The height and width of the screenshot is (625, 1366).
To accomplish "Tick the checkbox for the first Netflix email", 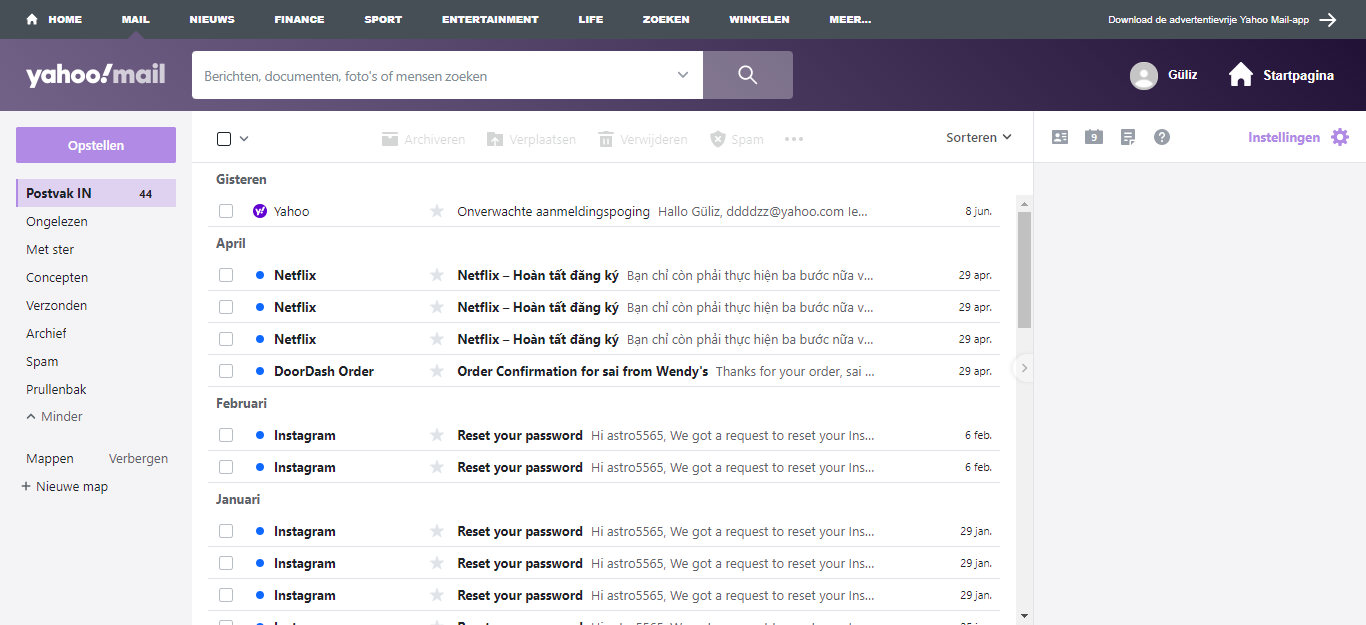I will click(x=226, y=275).
